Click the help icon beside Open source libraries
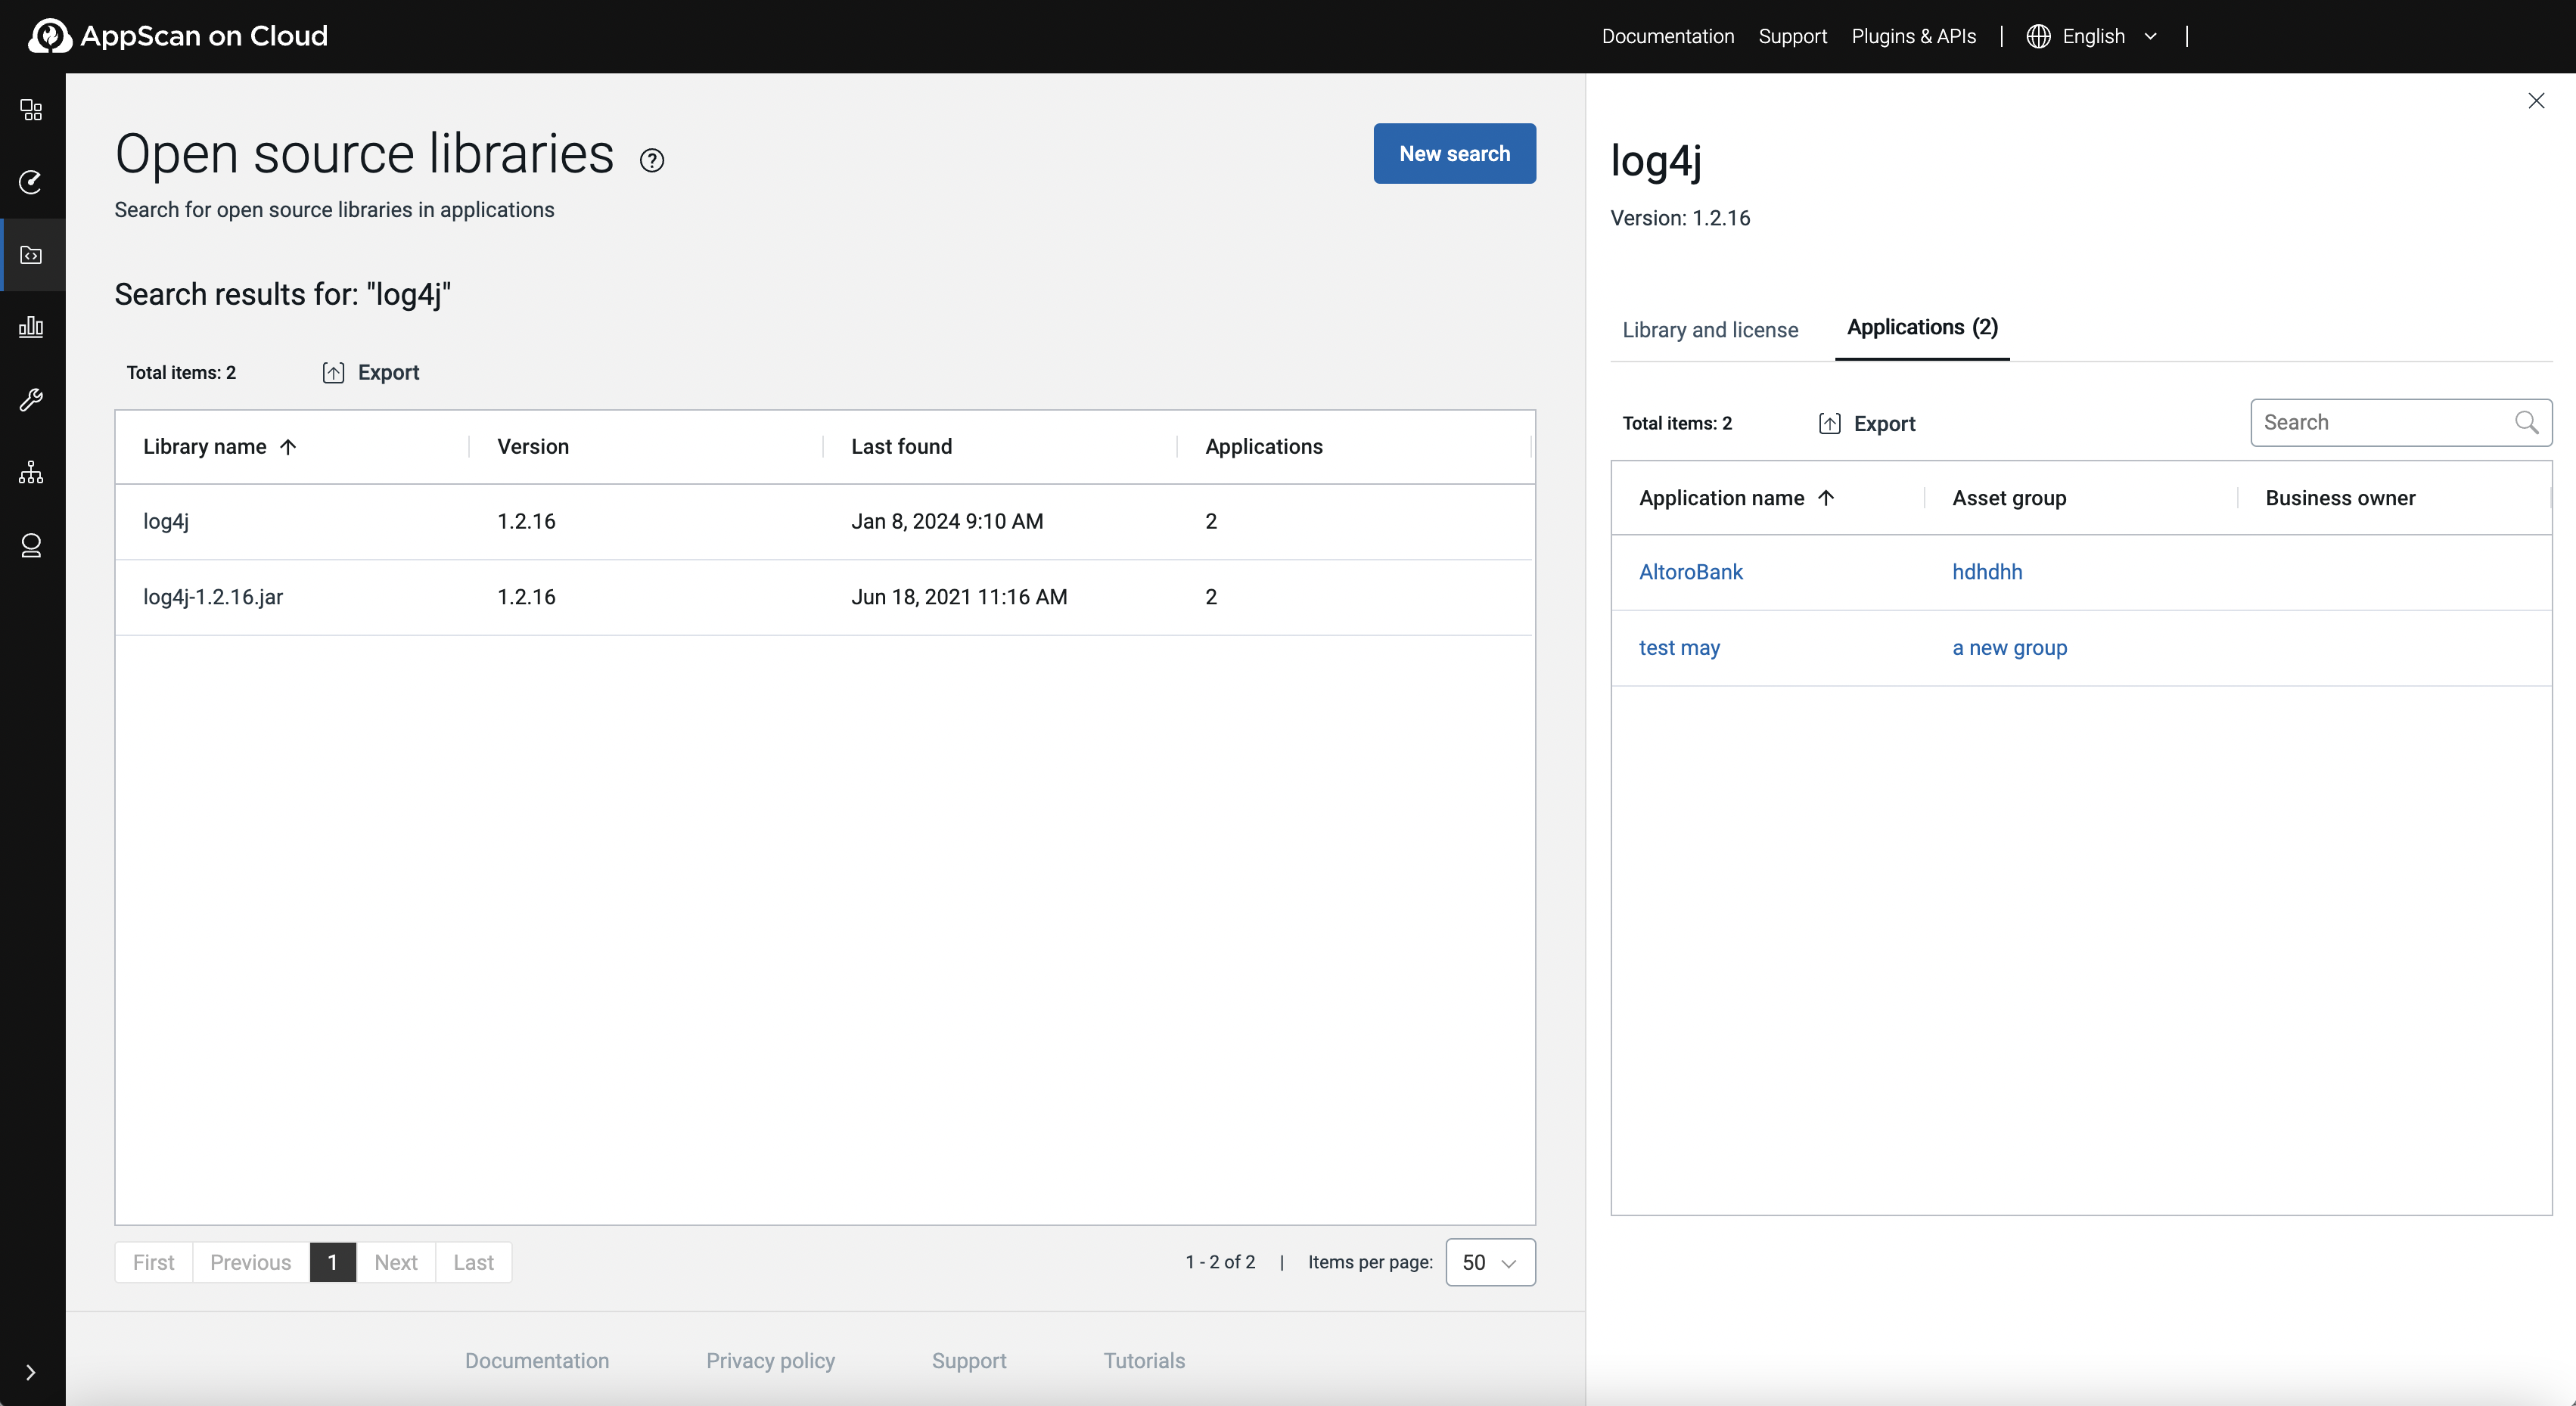The image size is (2576, 1406). point(652,161)
